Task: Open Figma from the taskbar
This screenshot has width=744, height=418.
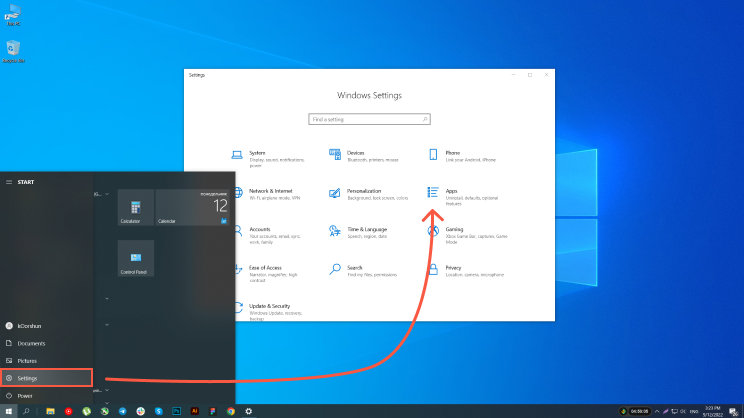Action: (x=213, y=411)
